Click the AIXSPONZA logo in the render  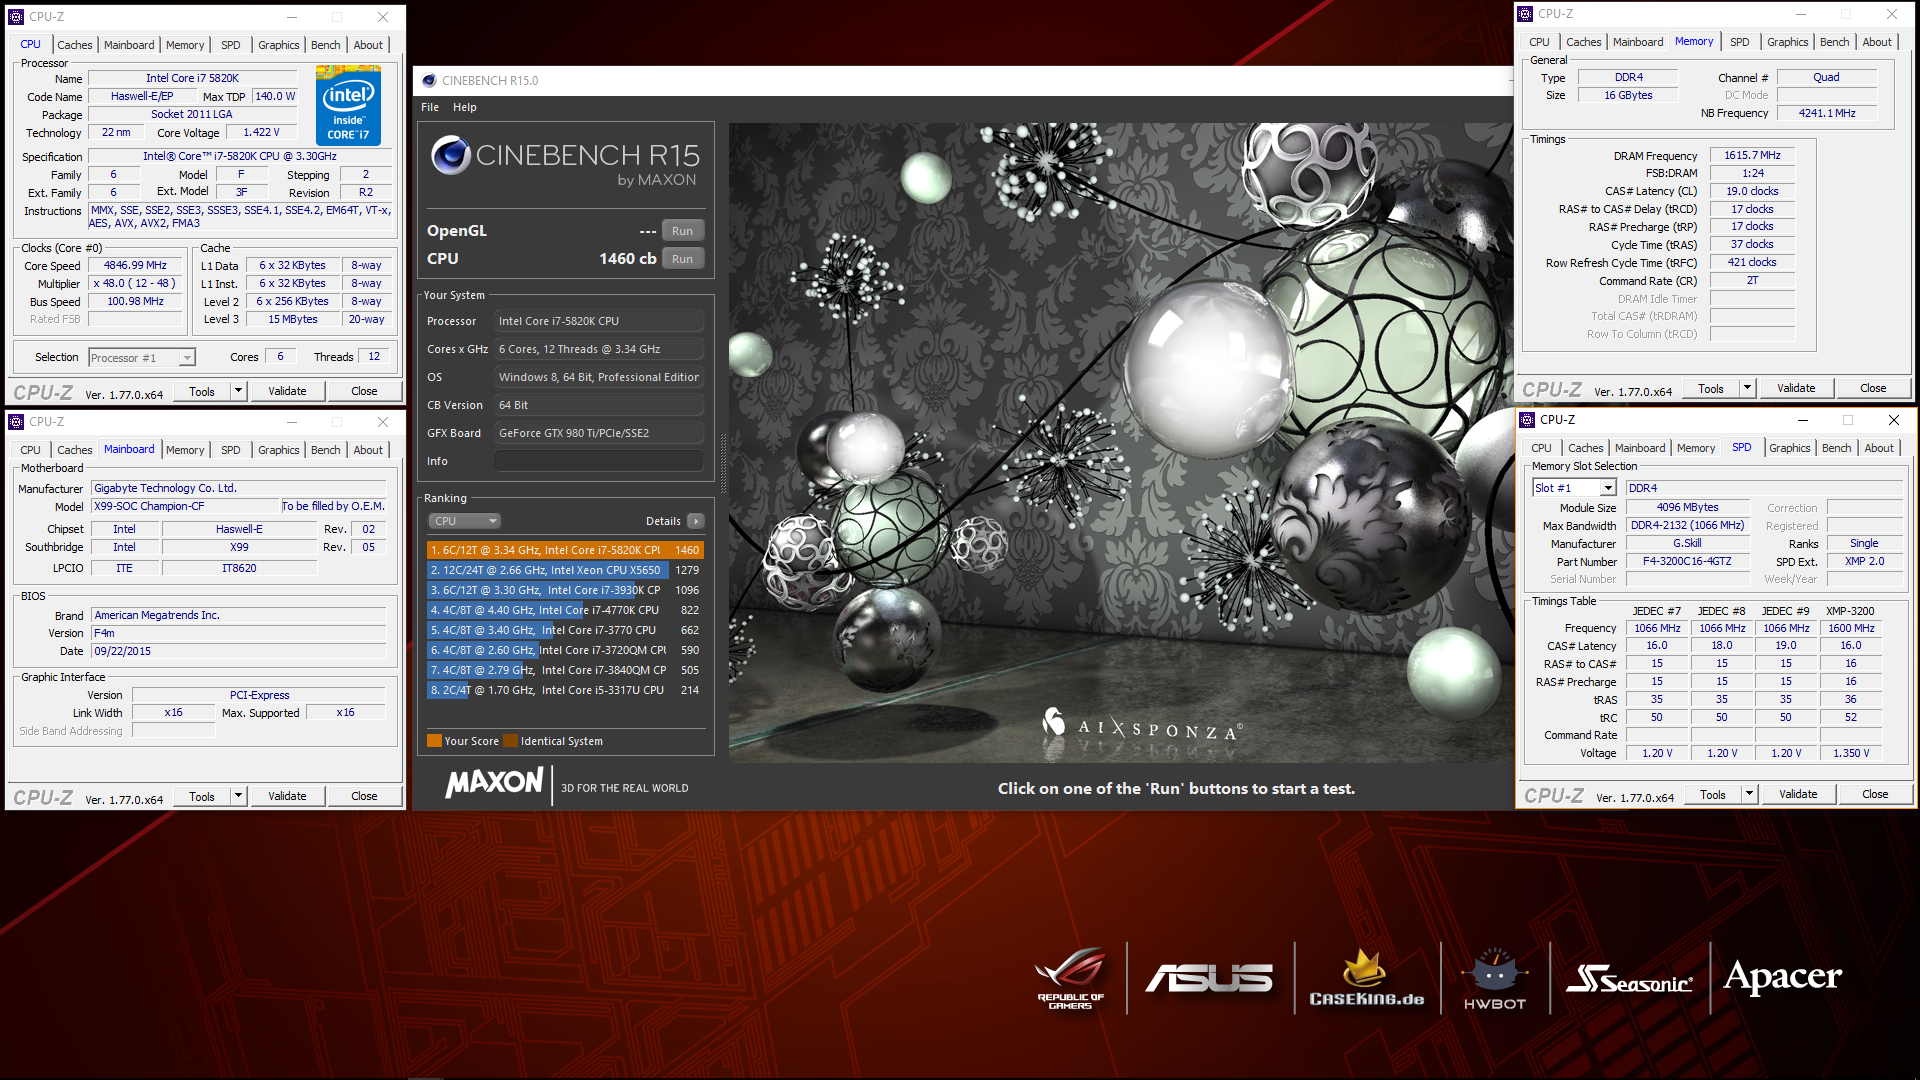pos(1141,725)
